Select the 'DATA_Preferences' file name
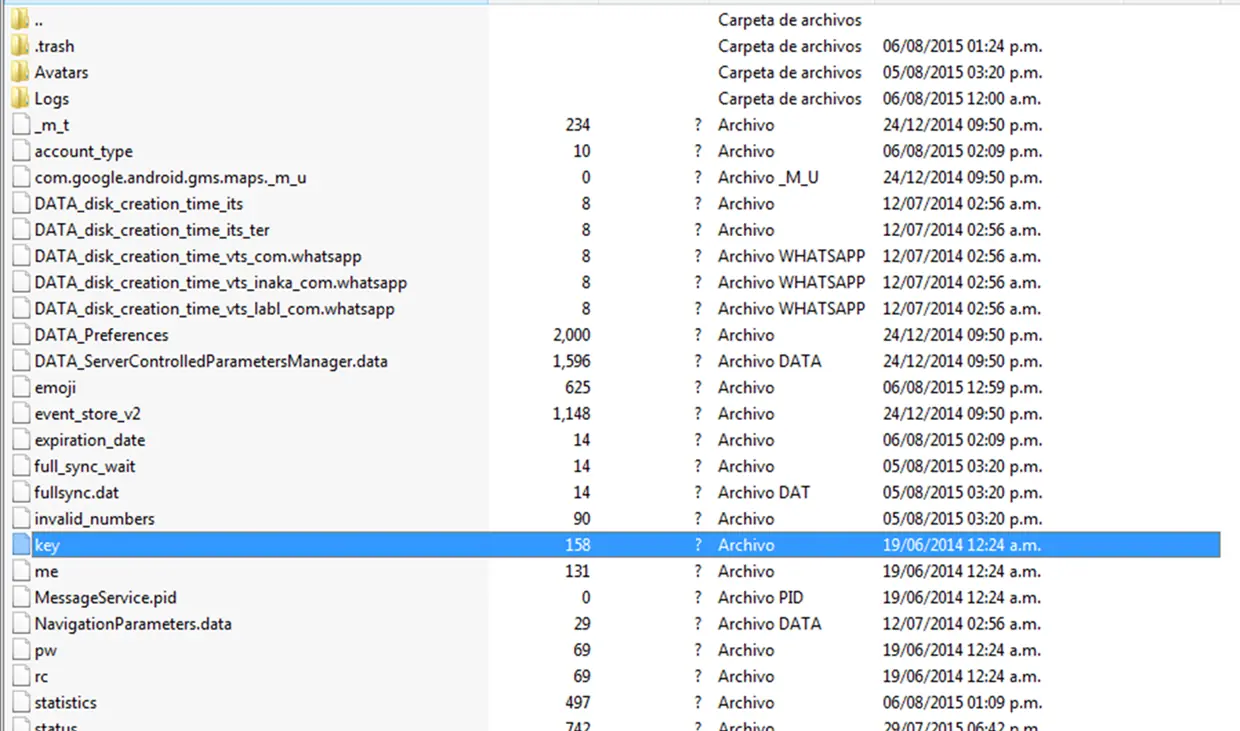The image size is (1240, 731). (x=101, y=335)
